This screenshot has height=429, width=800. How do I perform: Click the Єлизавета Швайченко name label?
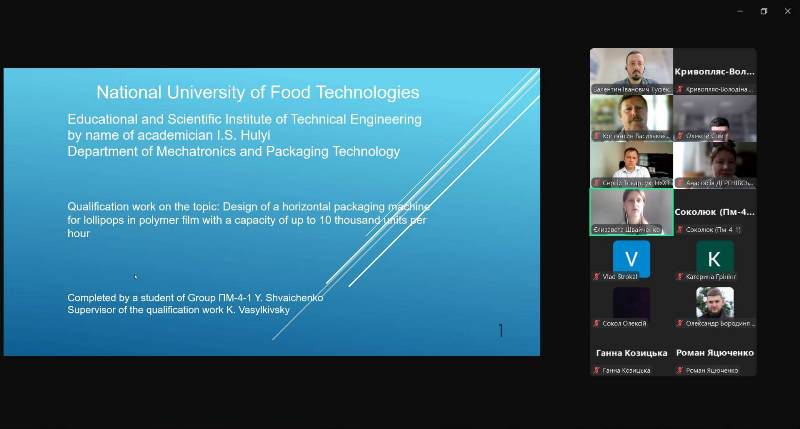coord(627,230)
